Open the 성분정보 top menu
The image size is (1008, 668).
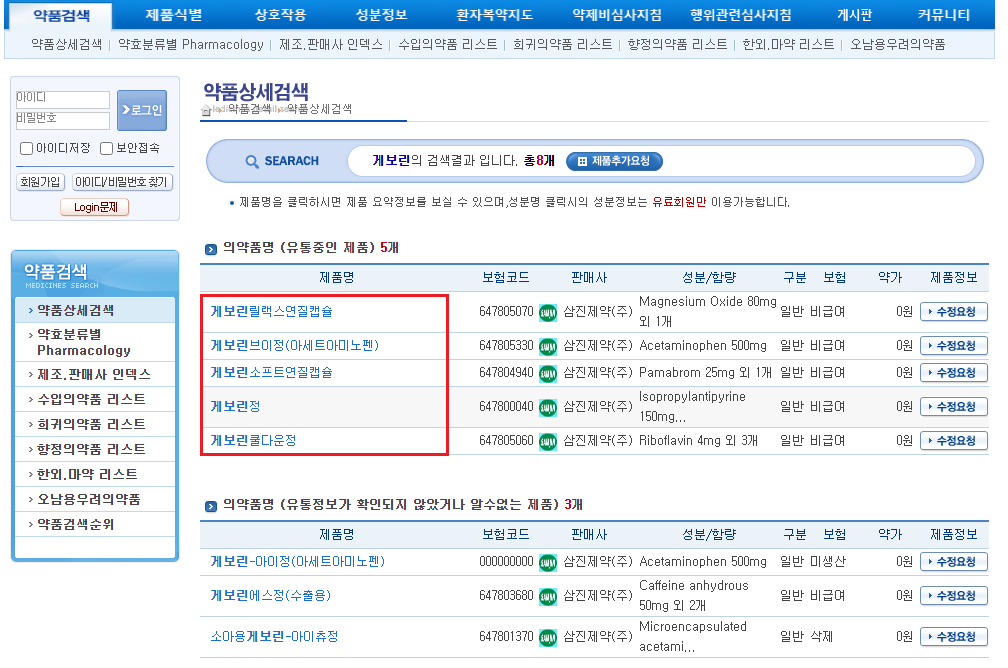[x=382, y=15]
